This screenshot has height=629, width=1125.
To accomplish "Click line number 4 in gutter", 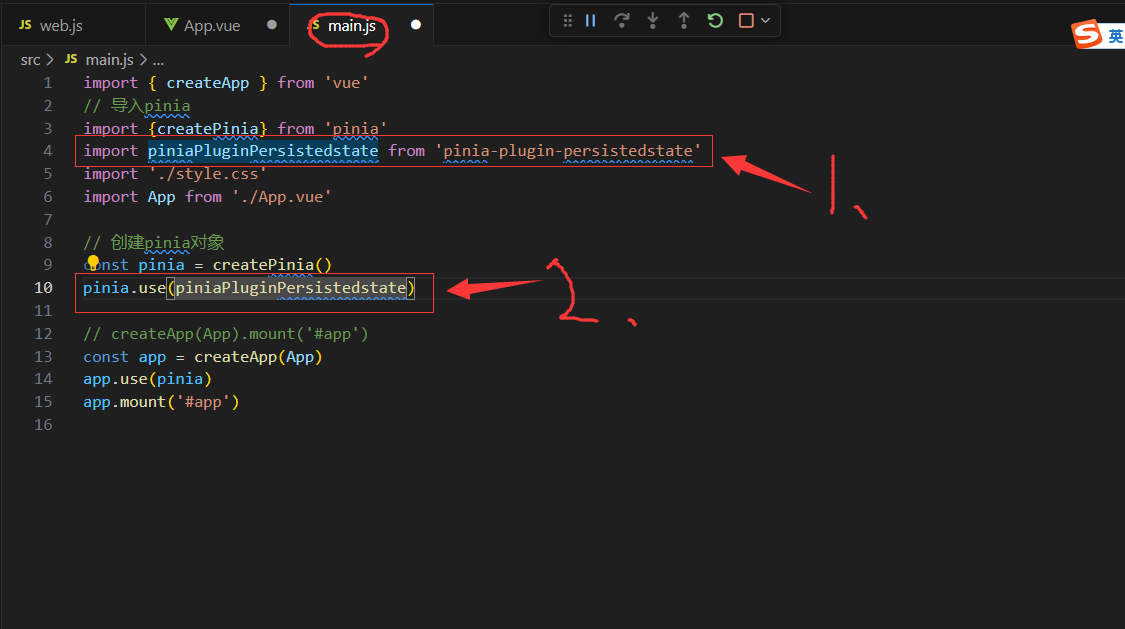I will tap(47, 151).
